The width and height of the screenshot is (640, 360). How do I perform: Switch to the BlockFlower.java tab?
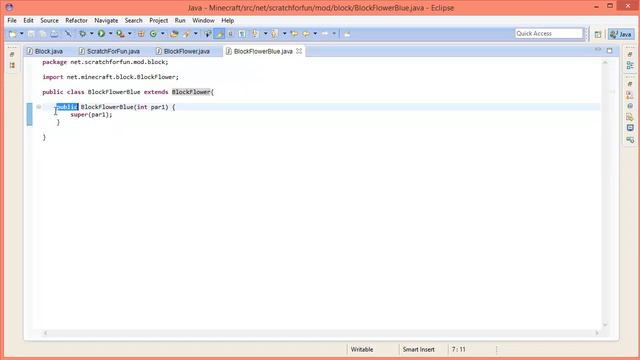183,51
